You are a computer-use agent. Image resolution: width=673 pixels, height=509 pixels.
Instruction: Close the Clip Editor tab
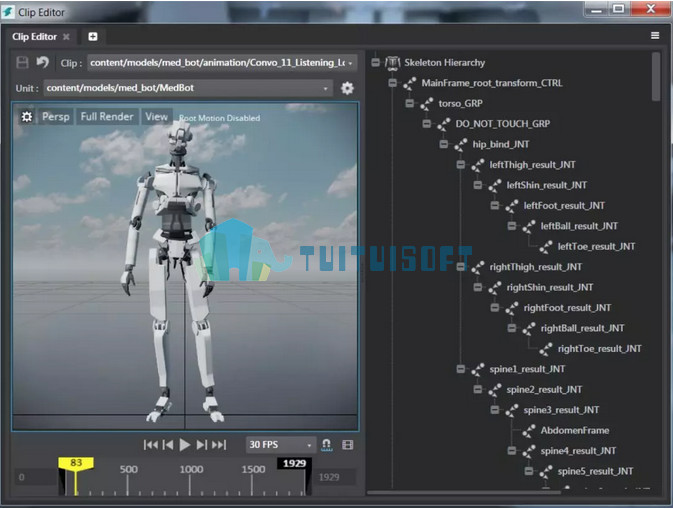[66, 36]
